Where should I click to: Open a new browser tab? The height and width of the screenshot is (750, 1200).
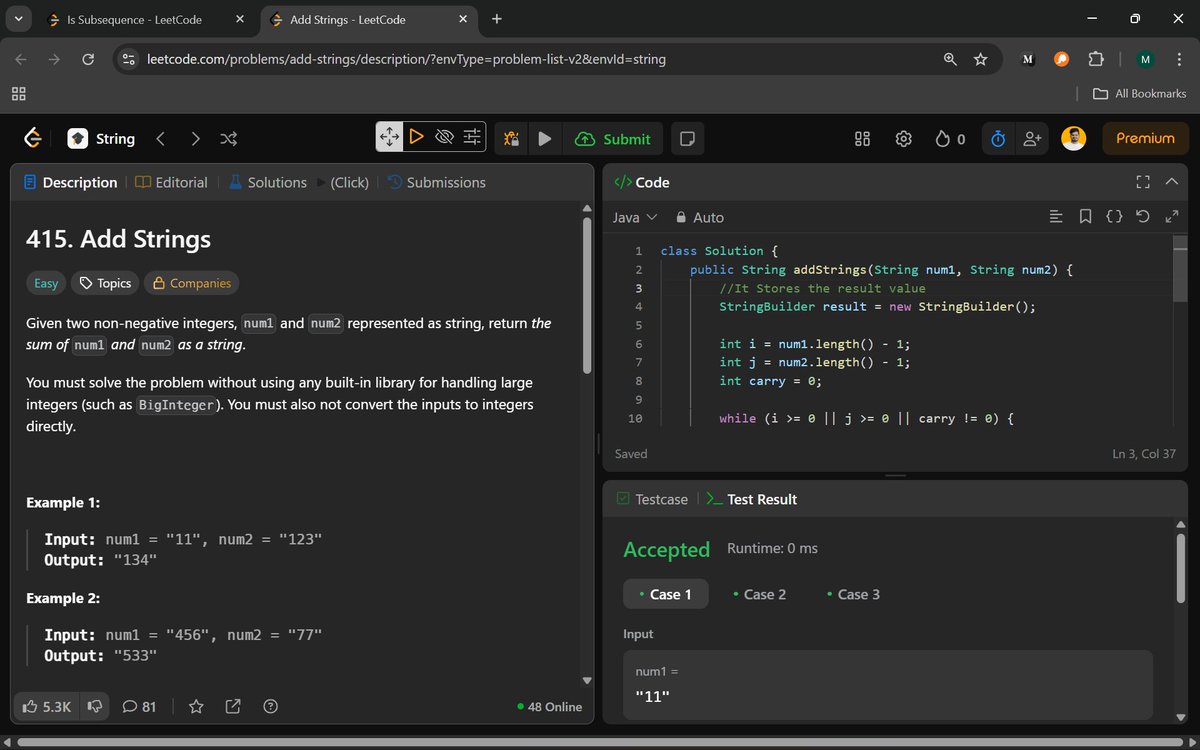pos(497,19)
